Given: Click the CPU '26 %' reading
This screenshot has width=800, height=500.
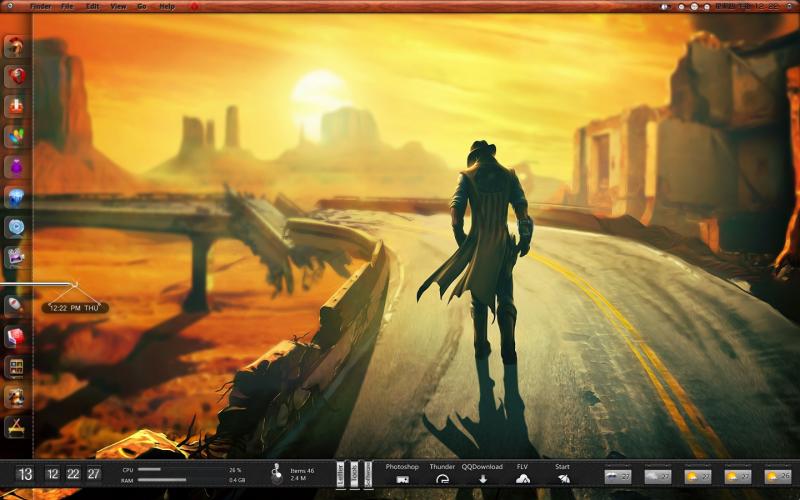Looking at the screenshot, I should point(235,470).
